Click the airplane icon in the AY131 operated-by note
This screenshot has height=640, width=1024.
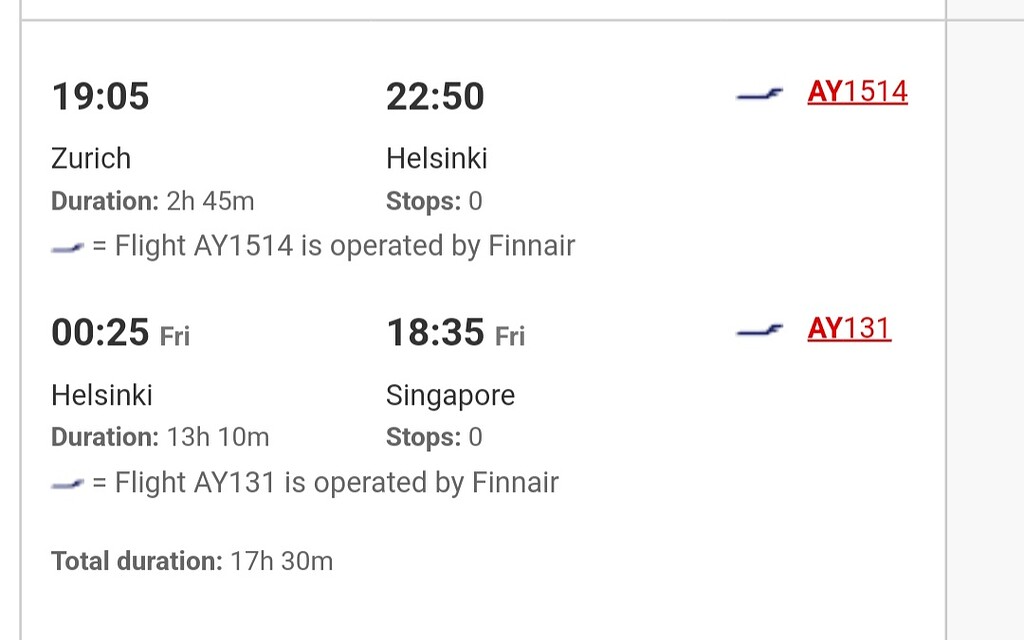point(66,483)
